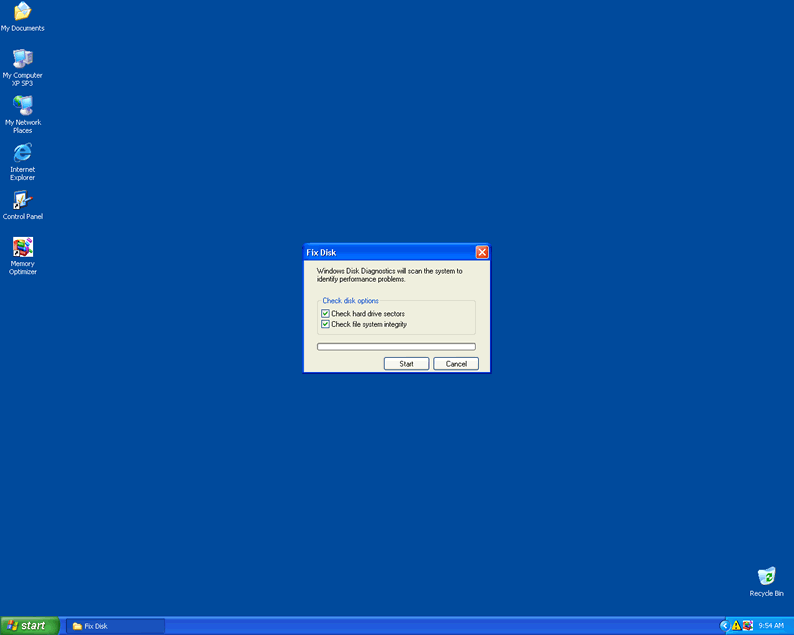Viewport: 794px width, 635px height.
Task: Click the empty scan progress bar
Action: (396, 347)
